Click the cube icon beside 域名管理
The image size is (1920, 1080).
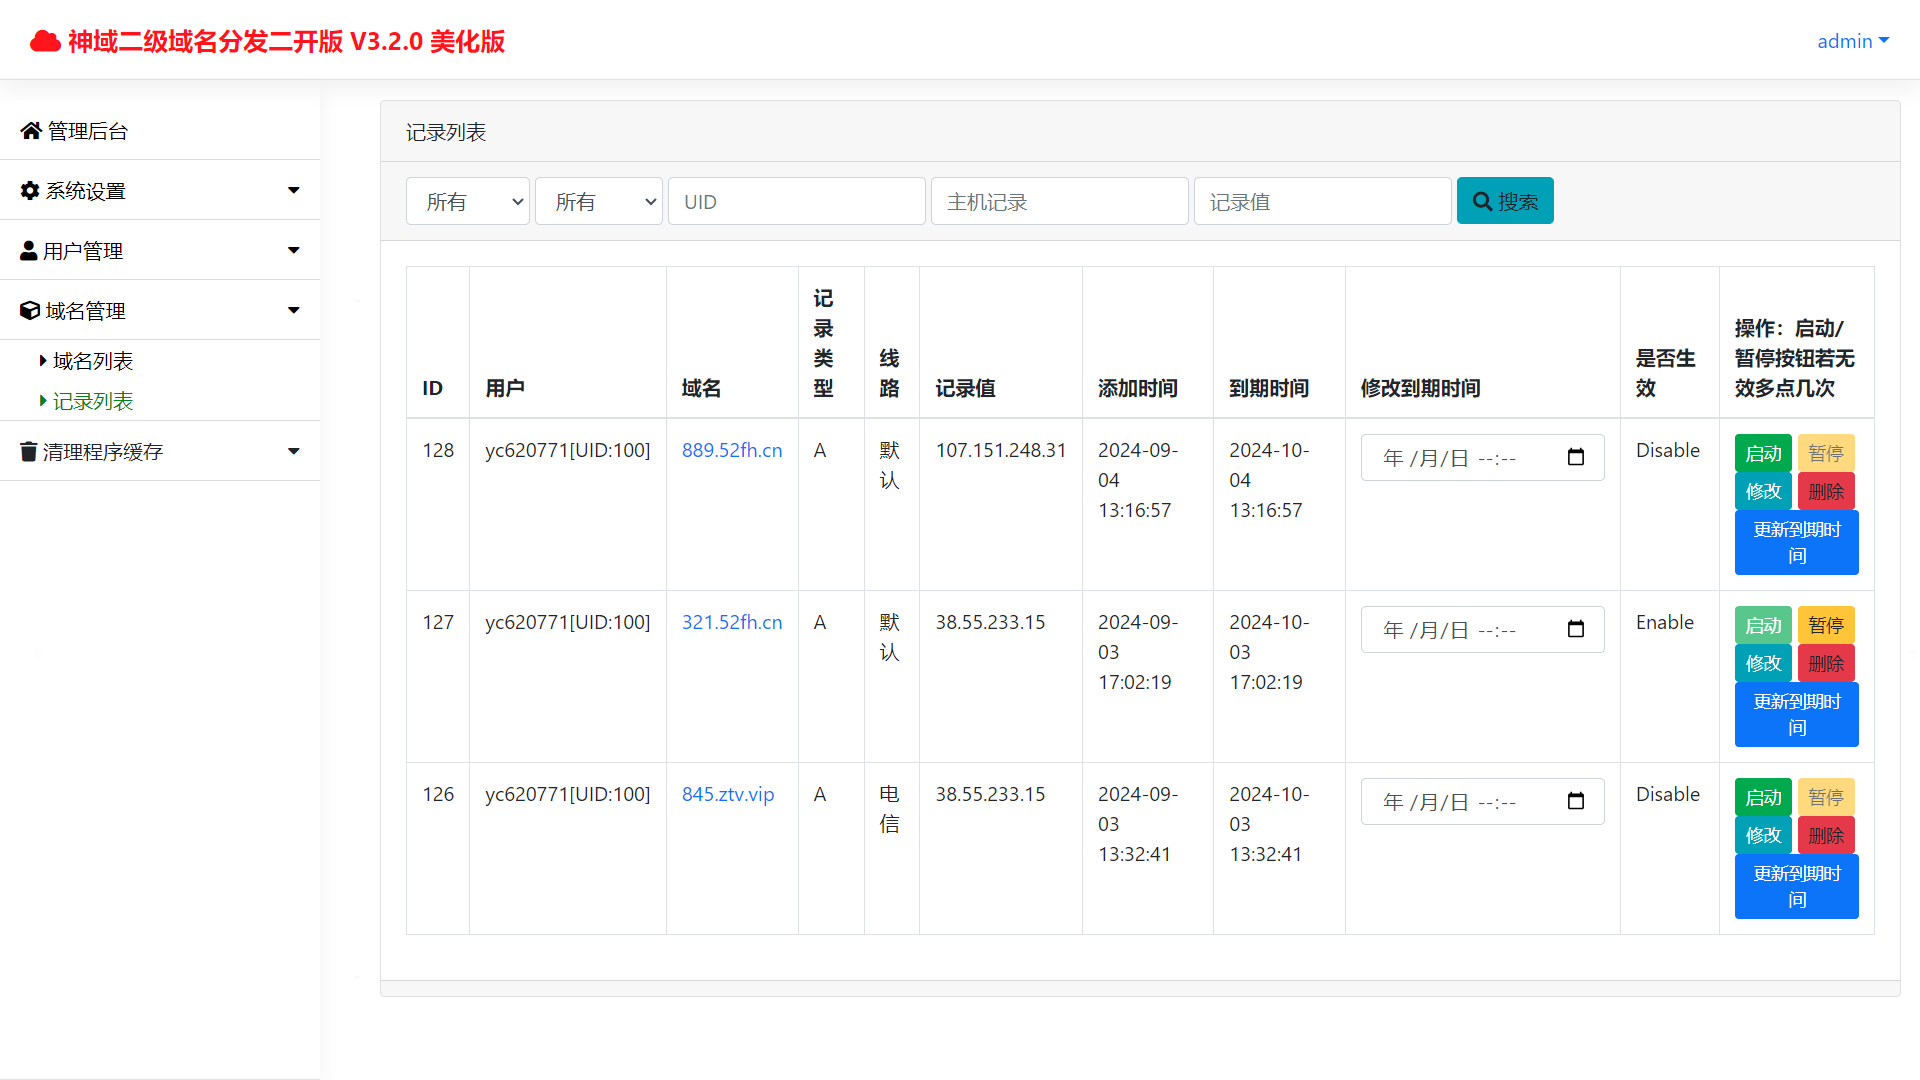tap(30, 311)
